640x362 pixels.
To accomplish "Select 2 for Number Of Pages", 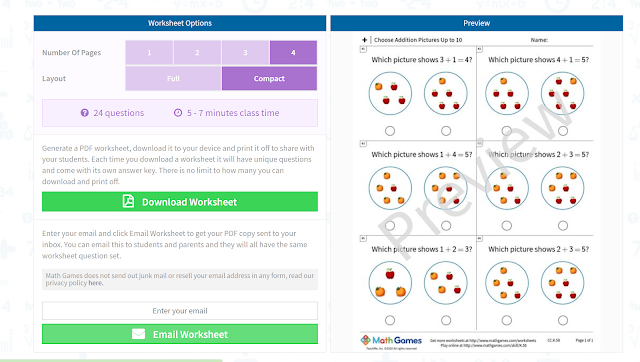I will (x=197, y=53).
